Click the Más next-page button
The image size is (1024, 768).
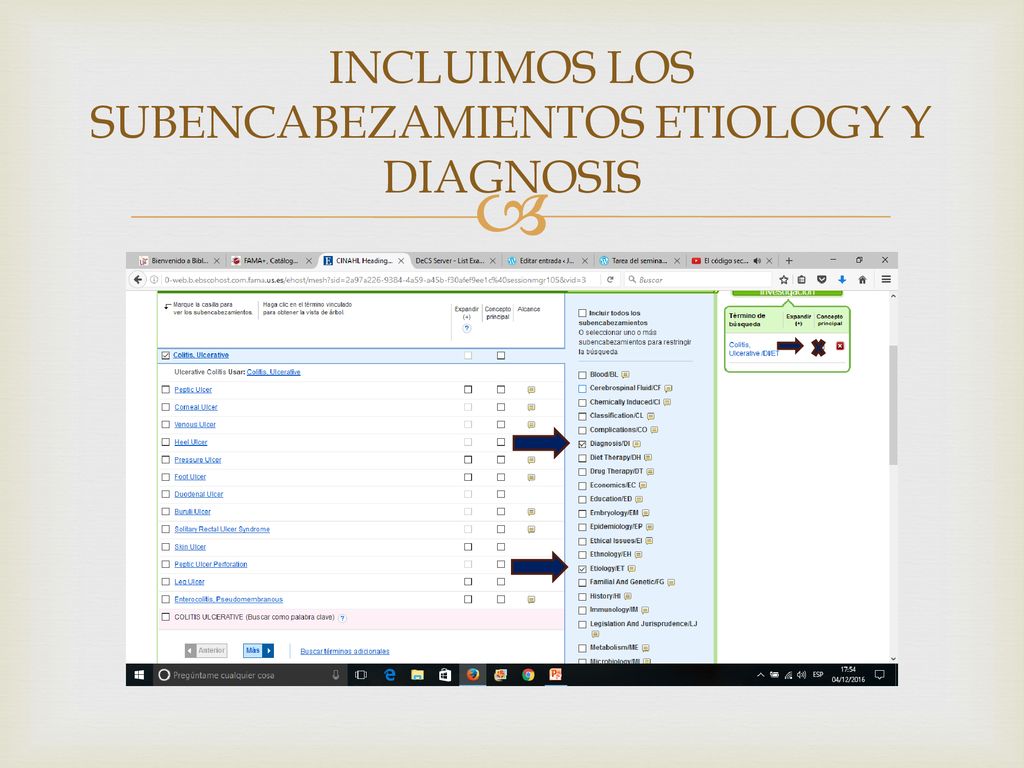[258, 650]
